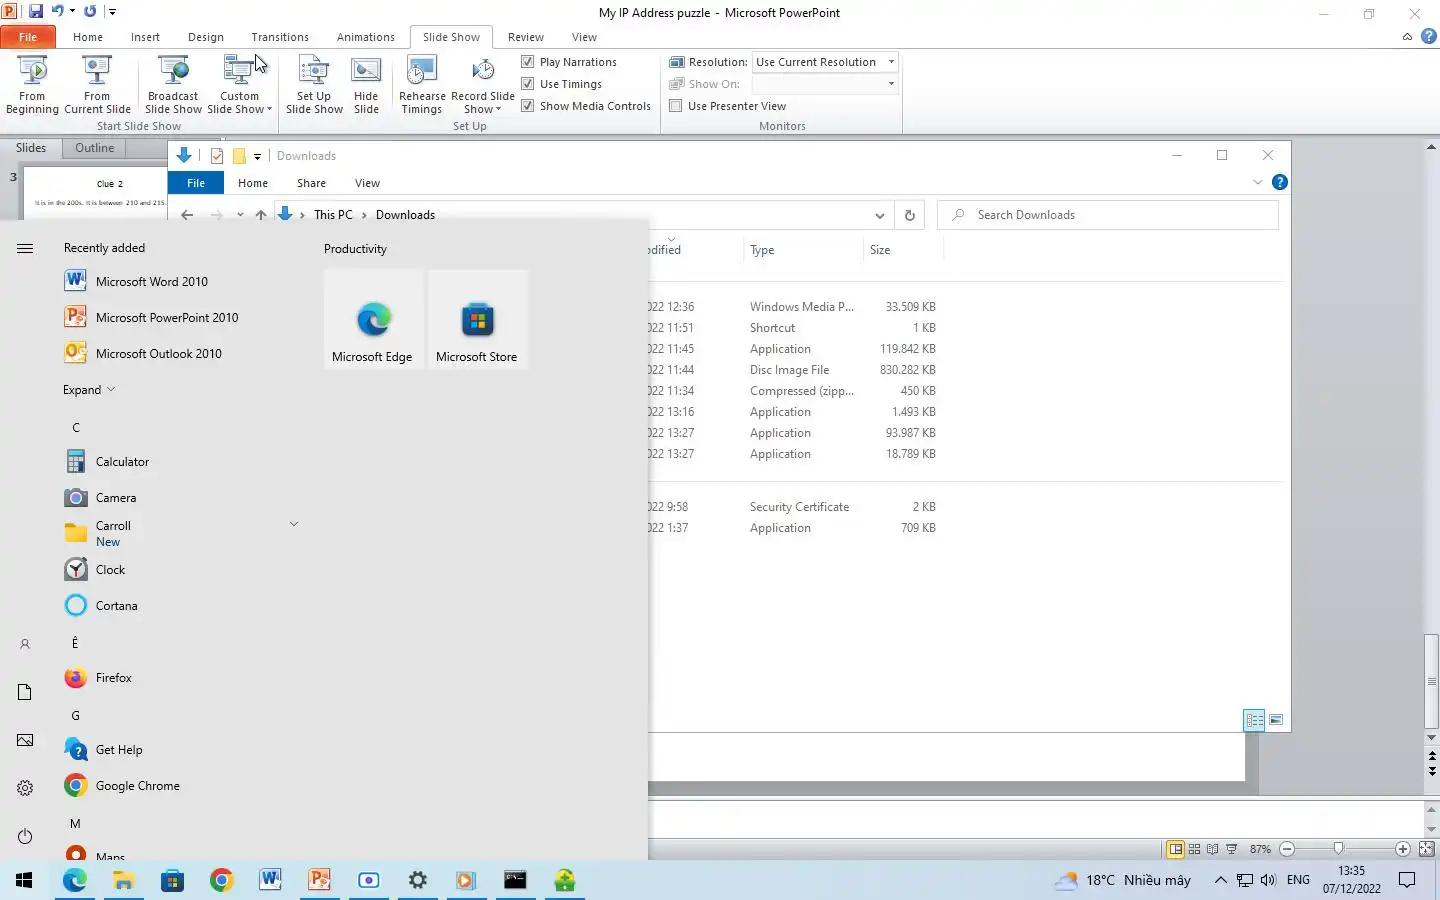Click the Hide Slide button
This screenshot has height=900, width=1440.
[x=366, y=86]
